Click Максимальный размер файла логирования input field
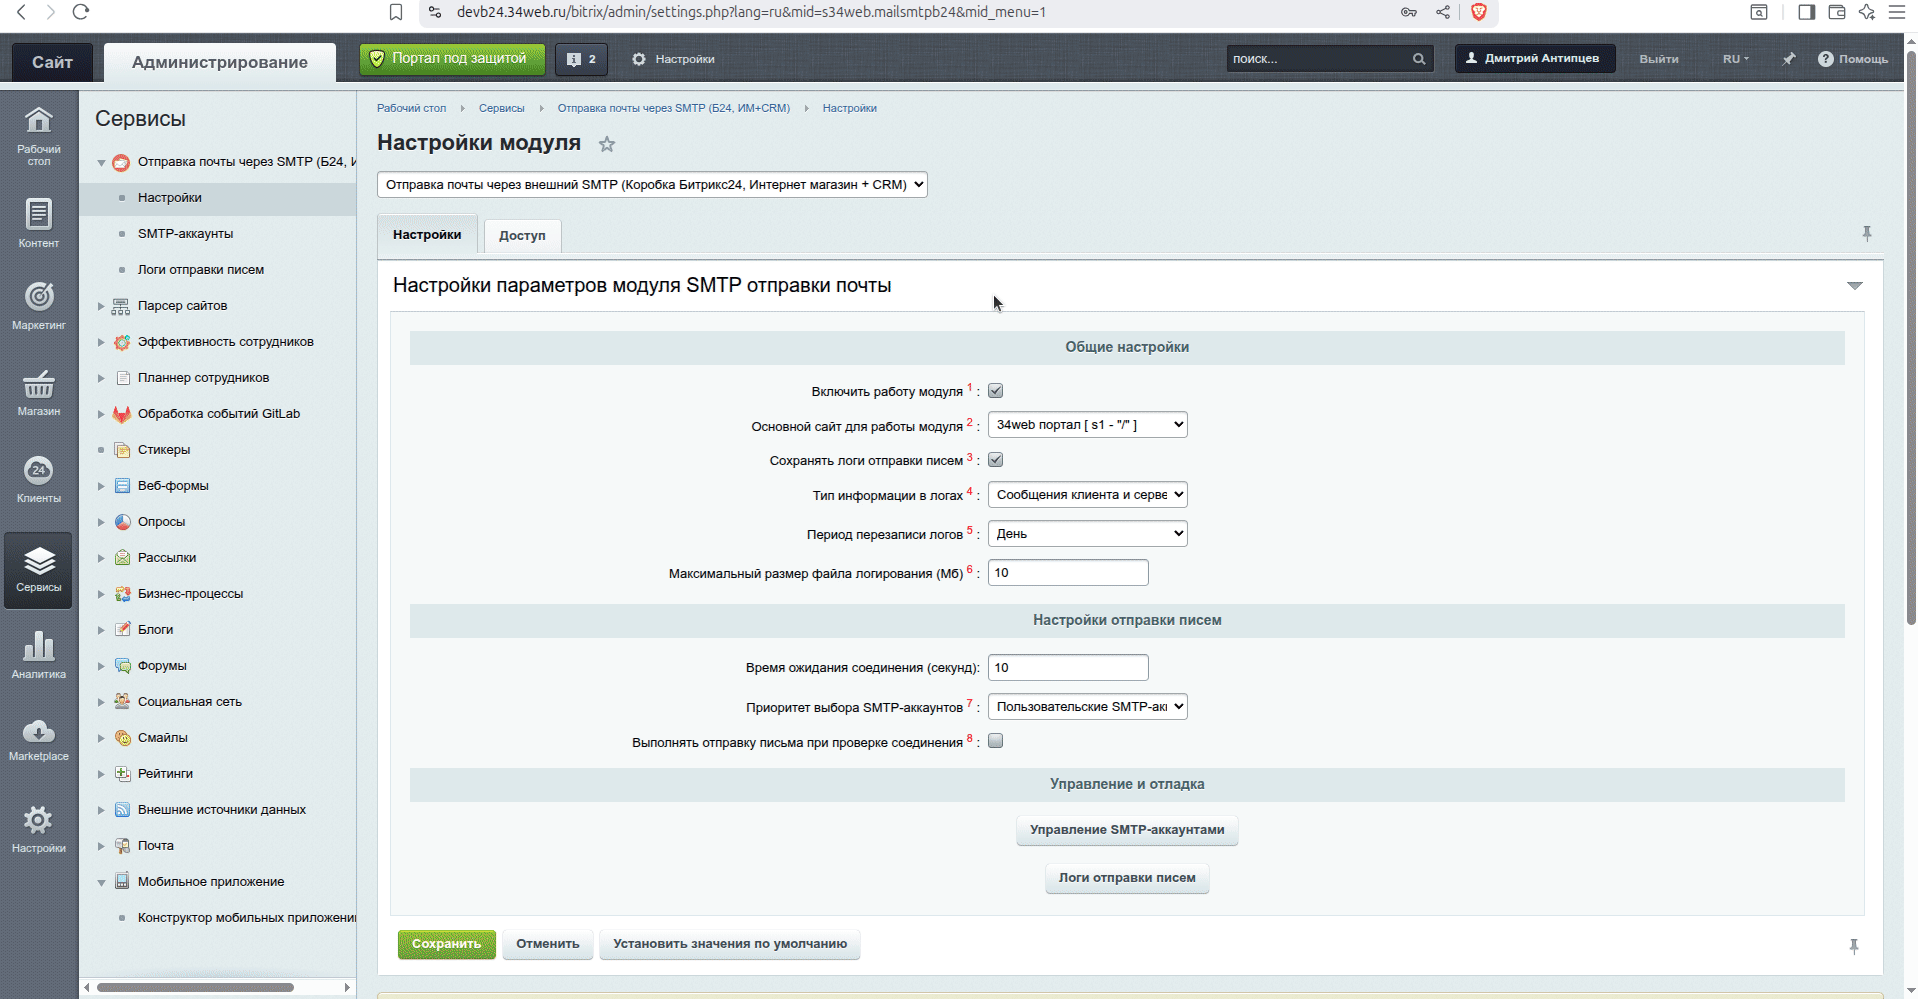 (1068, 573)
